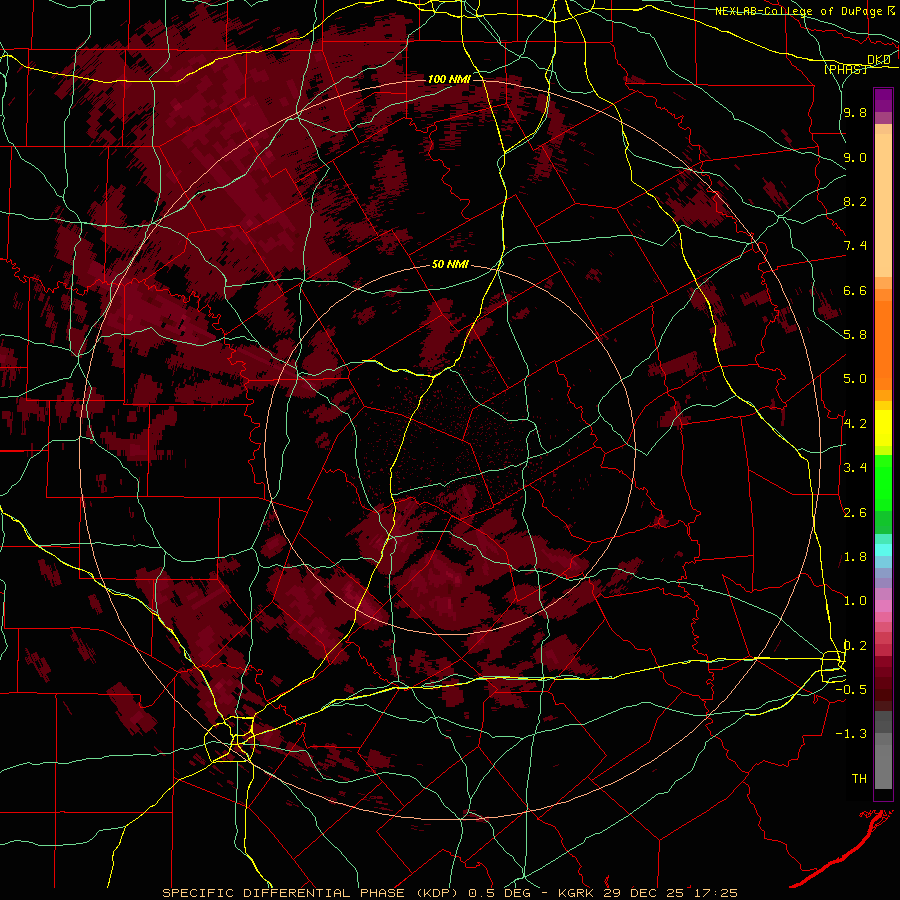Viewport: 900px width, 900px height.
Task: Click the 1.0 value on color scale
Action: click(855, 601)
